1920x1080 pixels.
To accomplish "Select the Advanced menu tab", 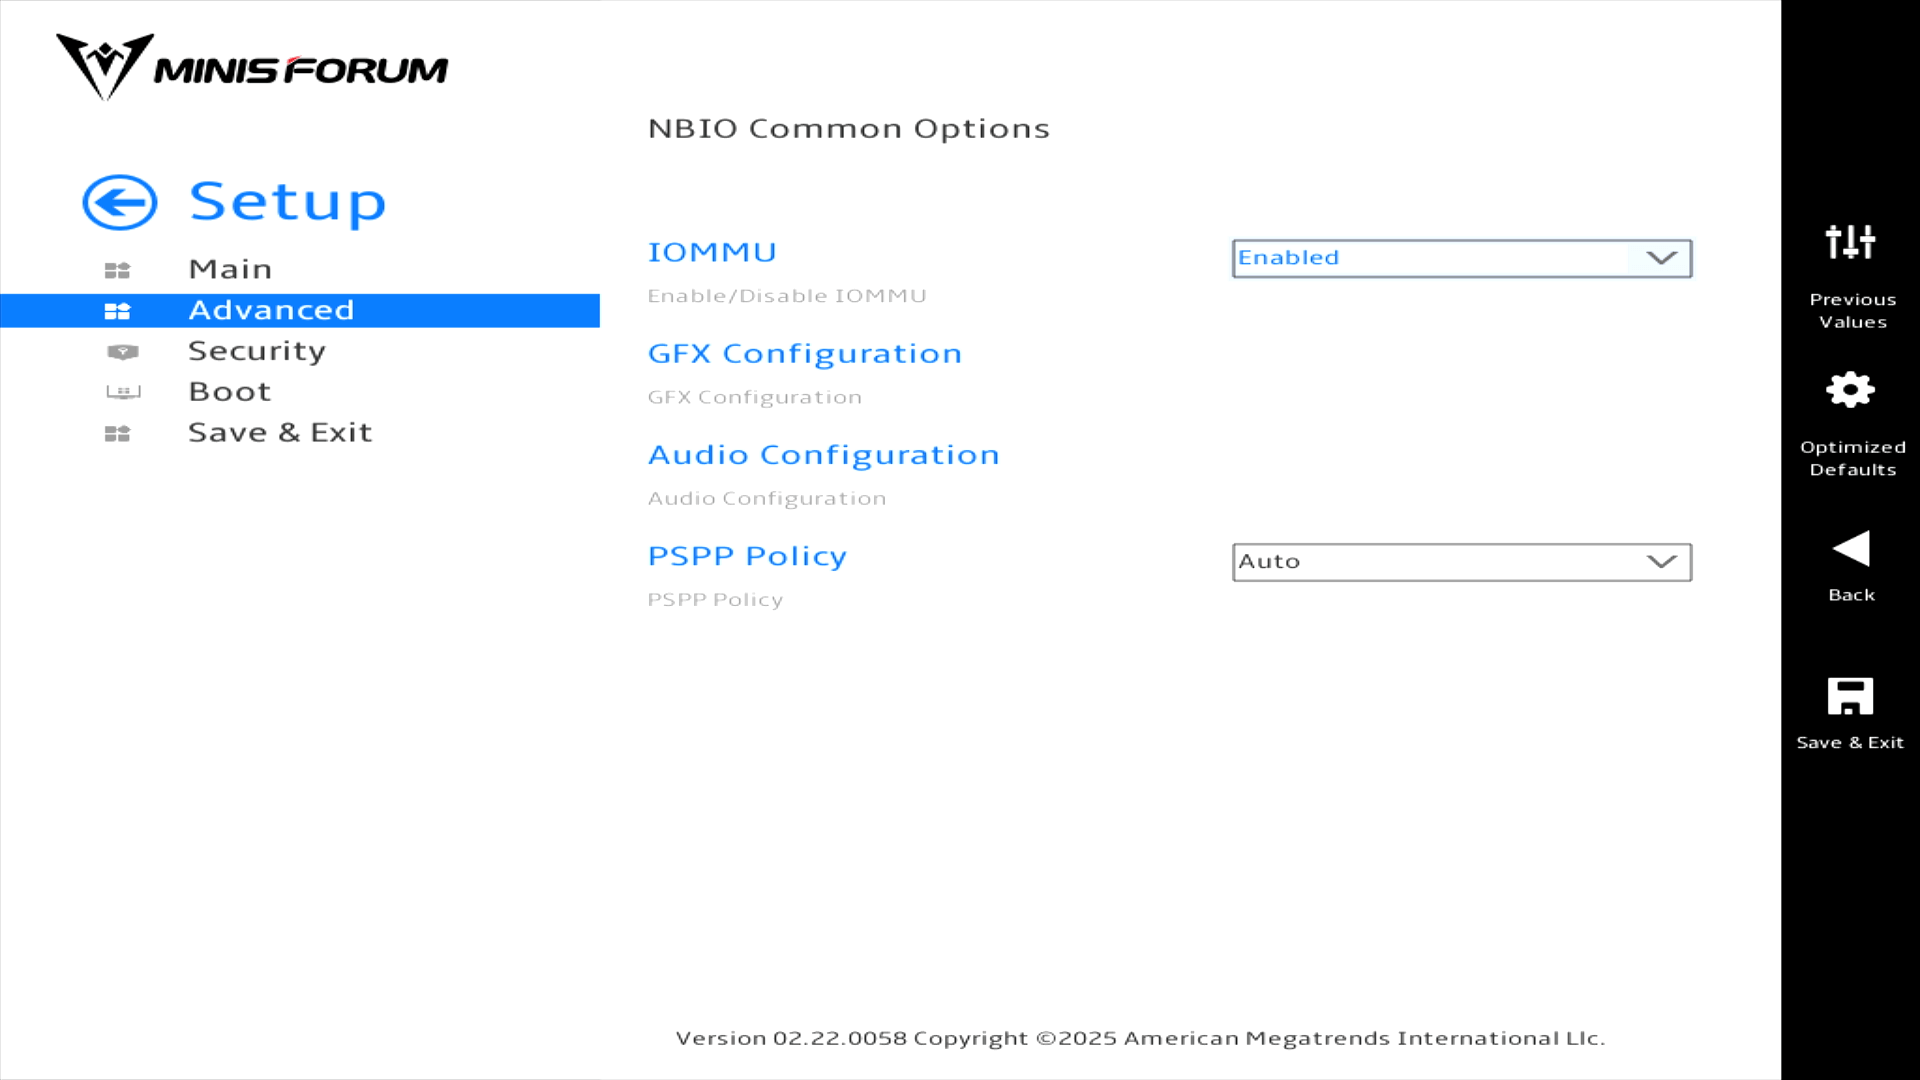I will click(271, 310).
